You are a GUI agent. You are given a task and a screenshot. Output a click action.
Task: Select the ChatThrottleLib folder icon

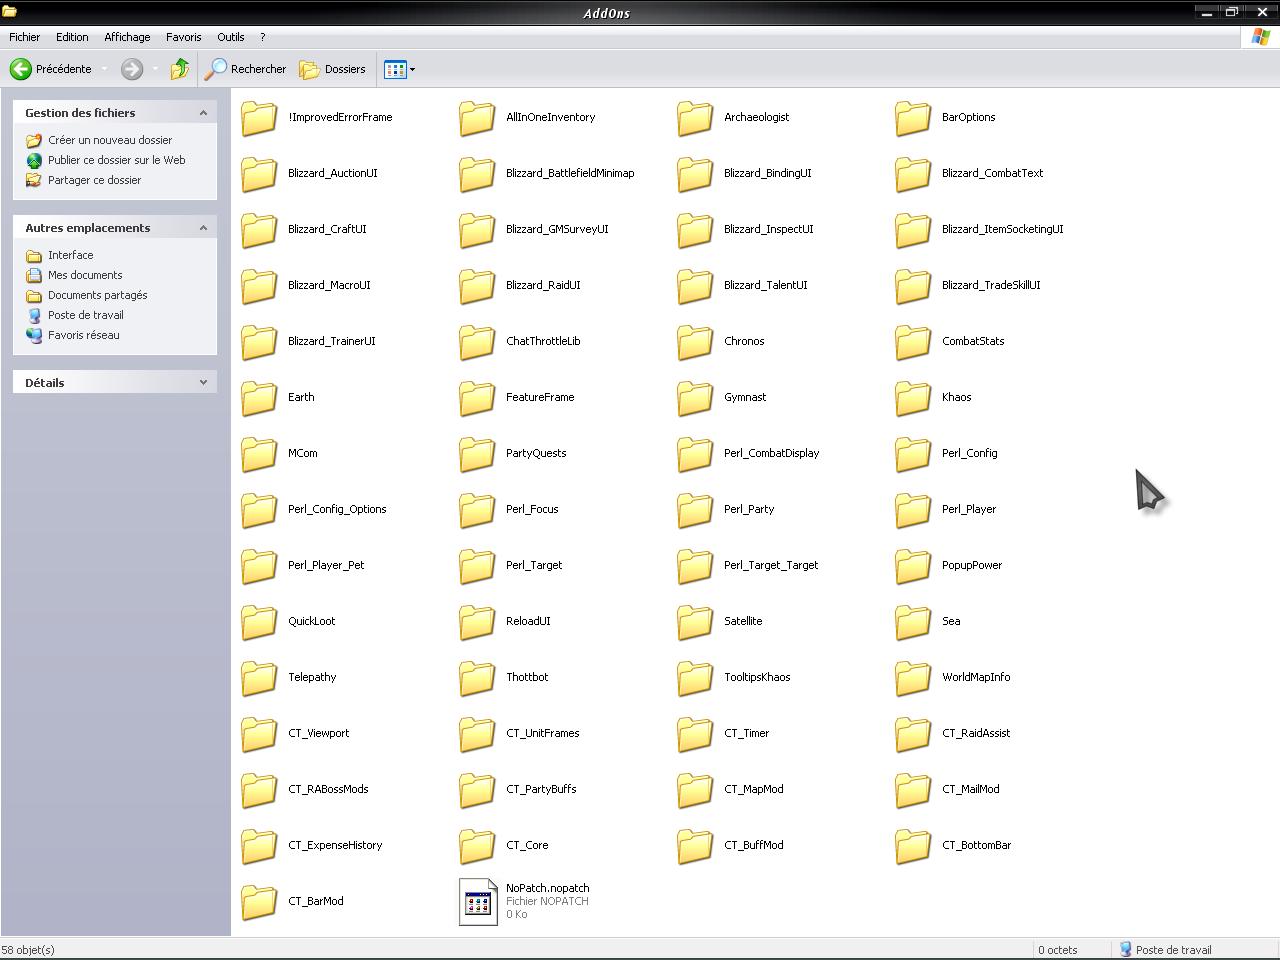click(x=477, y=341)
